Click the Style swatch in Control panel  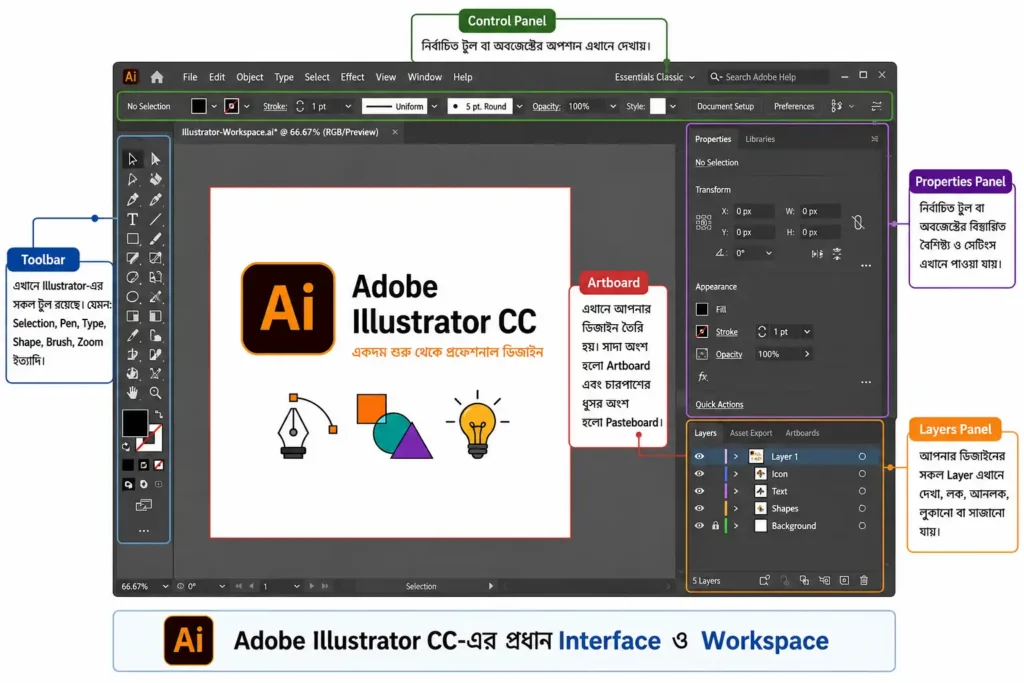(x=658, y=106)
